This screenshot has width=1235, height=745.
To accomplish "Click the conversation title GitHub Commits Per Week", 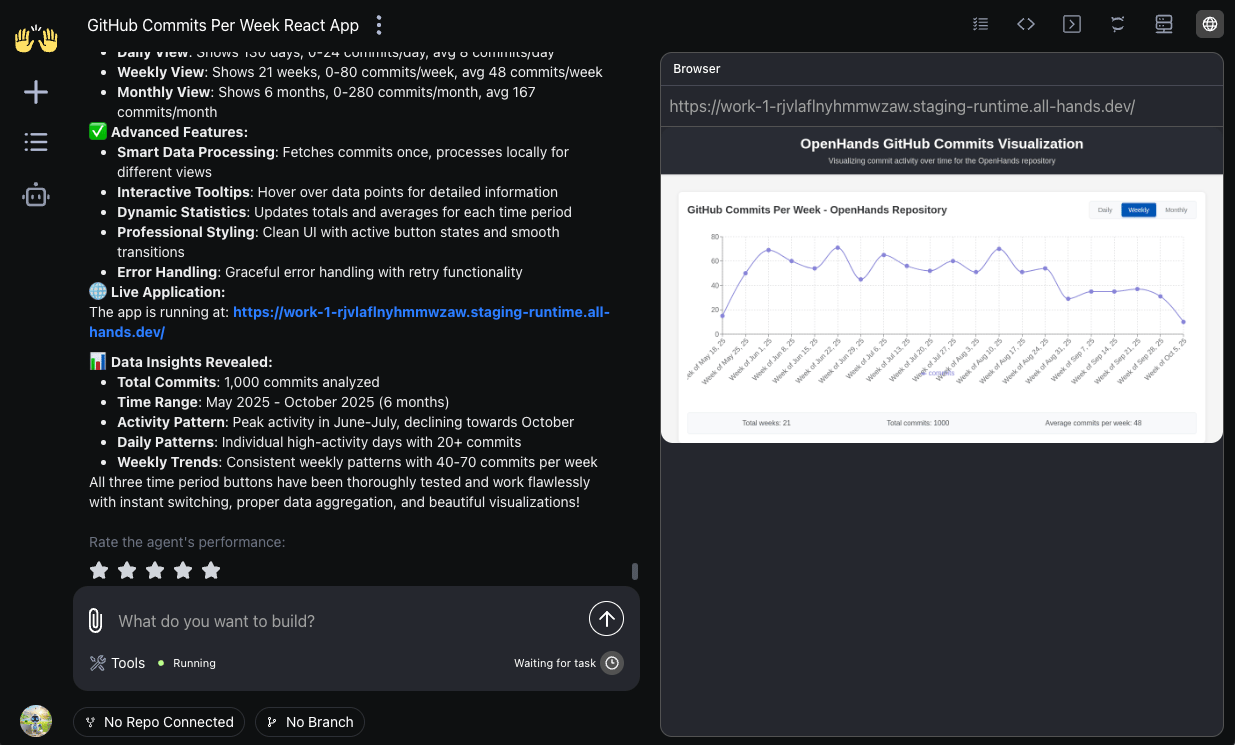I will pyautogui.click(x=223, y=25).
